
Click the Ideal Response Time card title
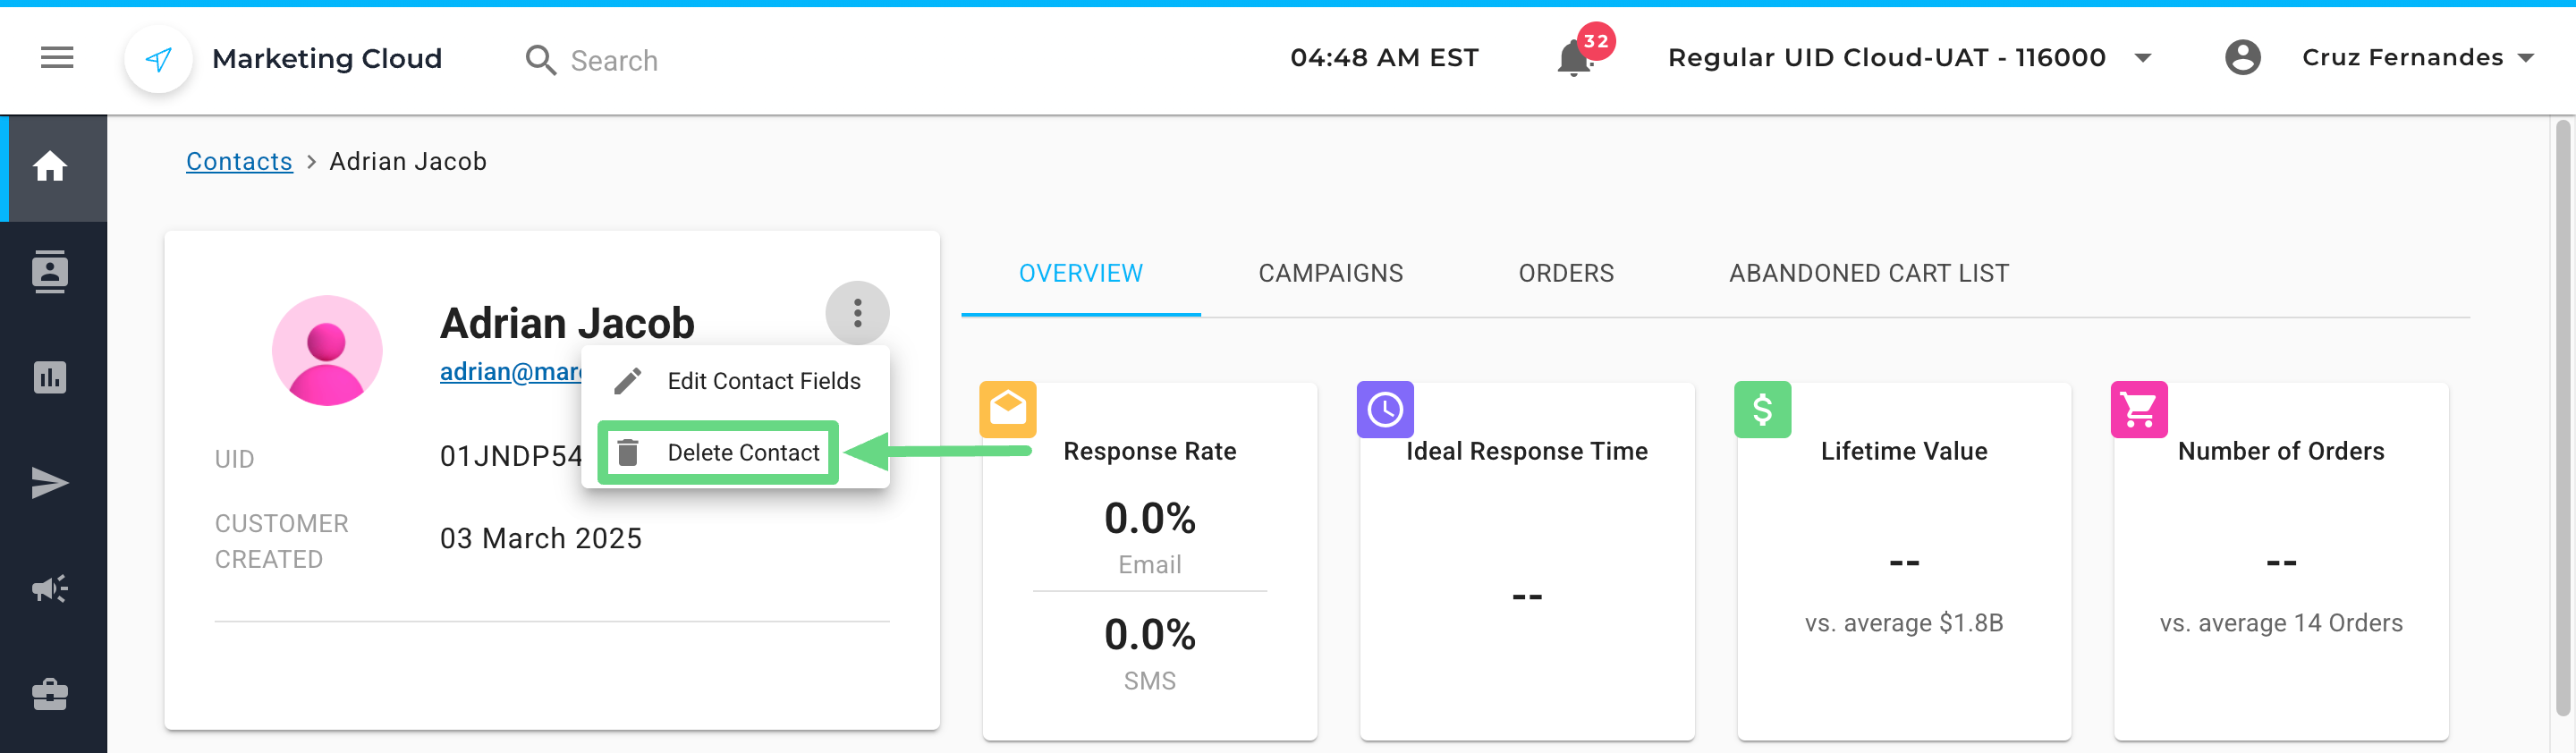[x=1527, y=451]
